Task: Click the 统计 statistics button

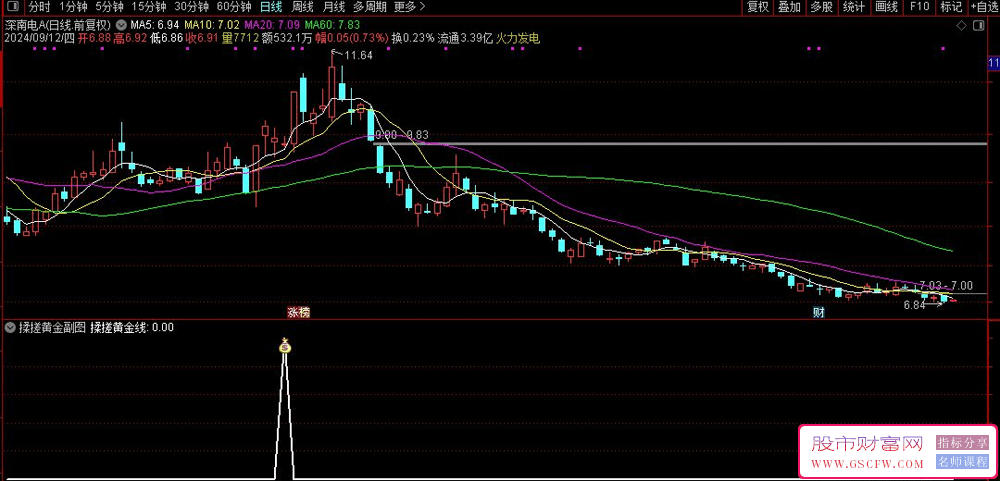Action: [853, 7]
